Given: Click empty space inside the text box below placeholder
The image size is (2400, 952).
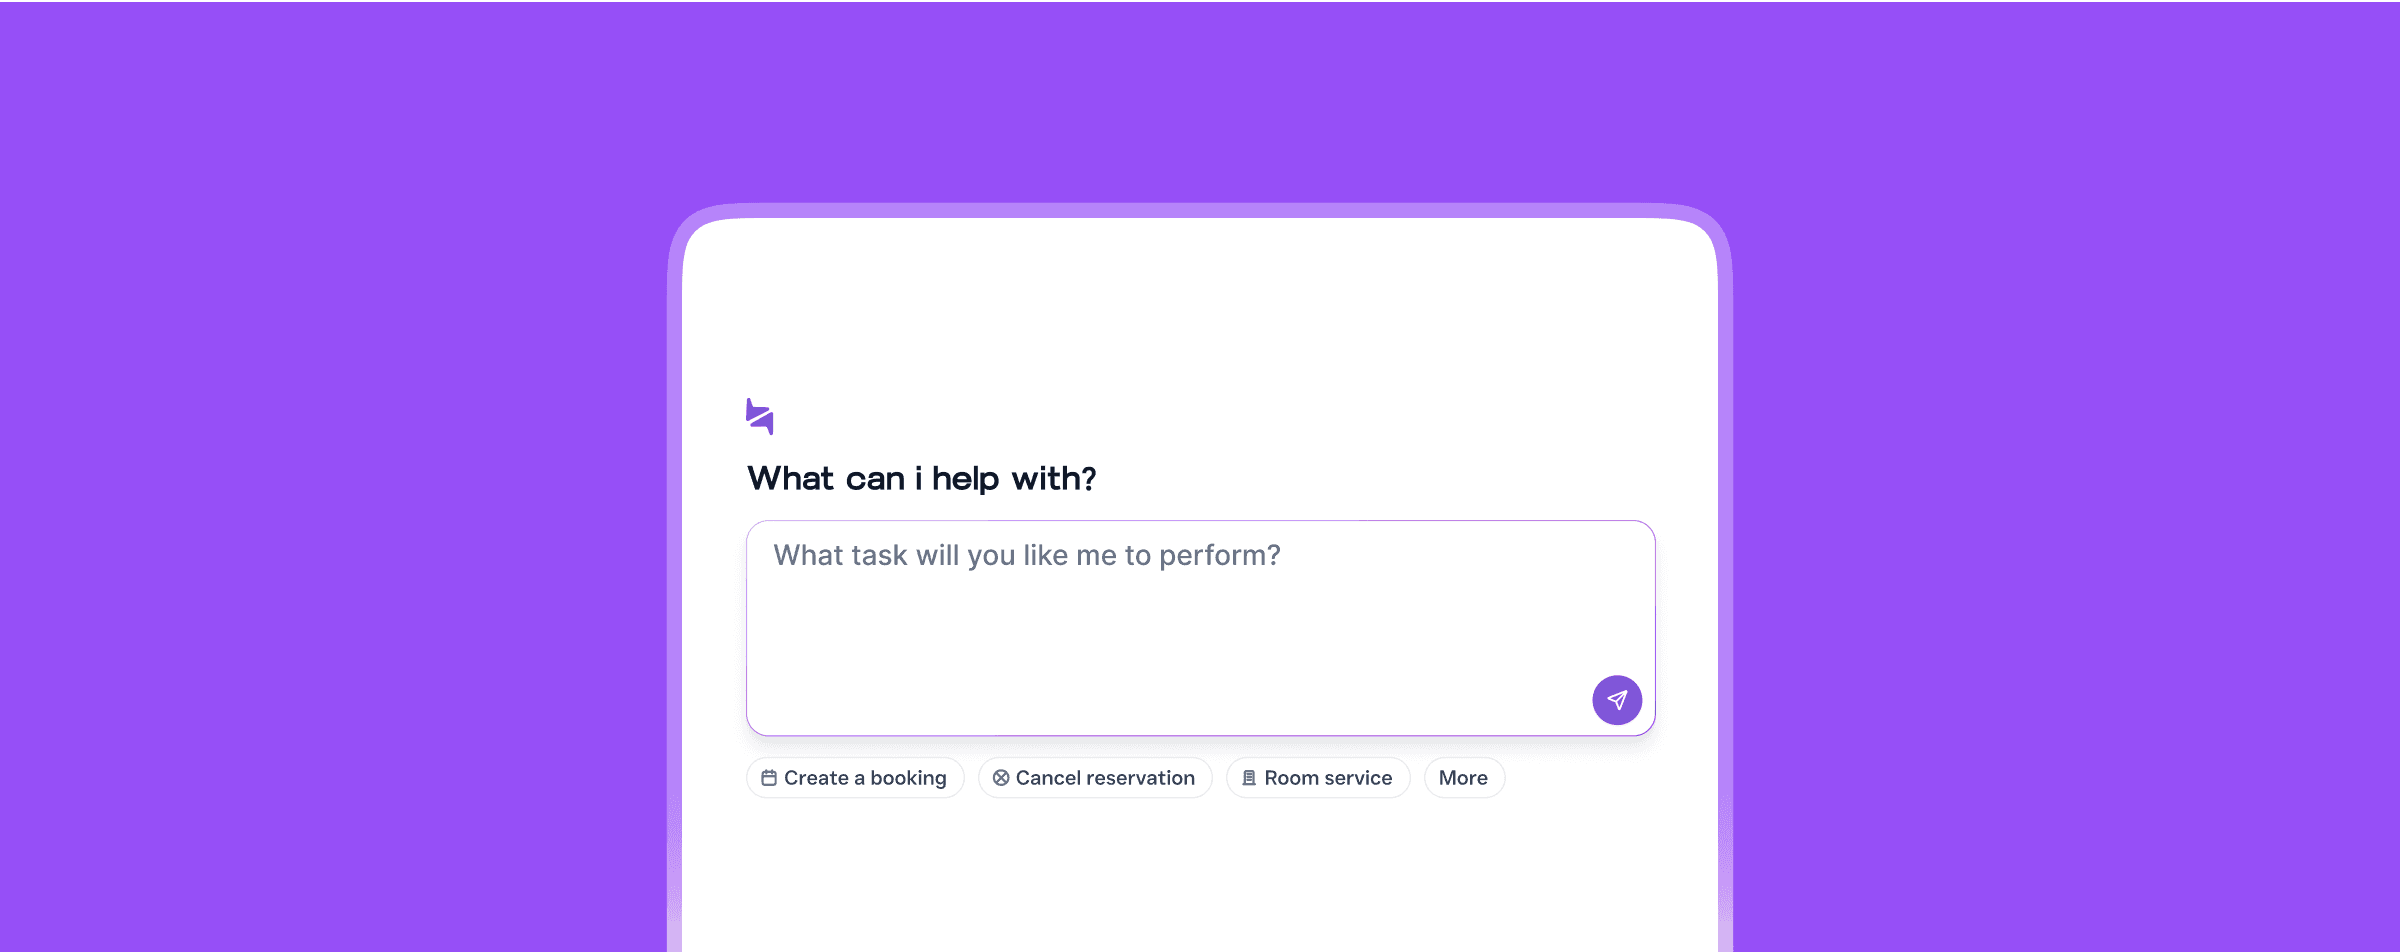Looking at the screenshot, I should coord(1100,660).
